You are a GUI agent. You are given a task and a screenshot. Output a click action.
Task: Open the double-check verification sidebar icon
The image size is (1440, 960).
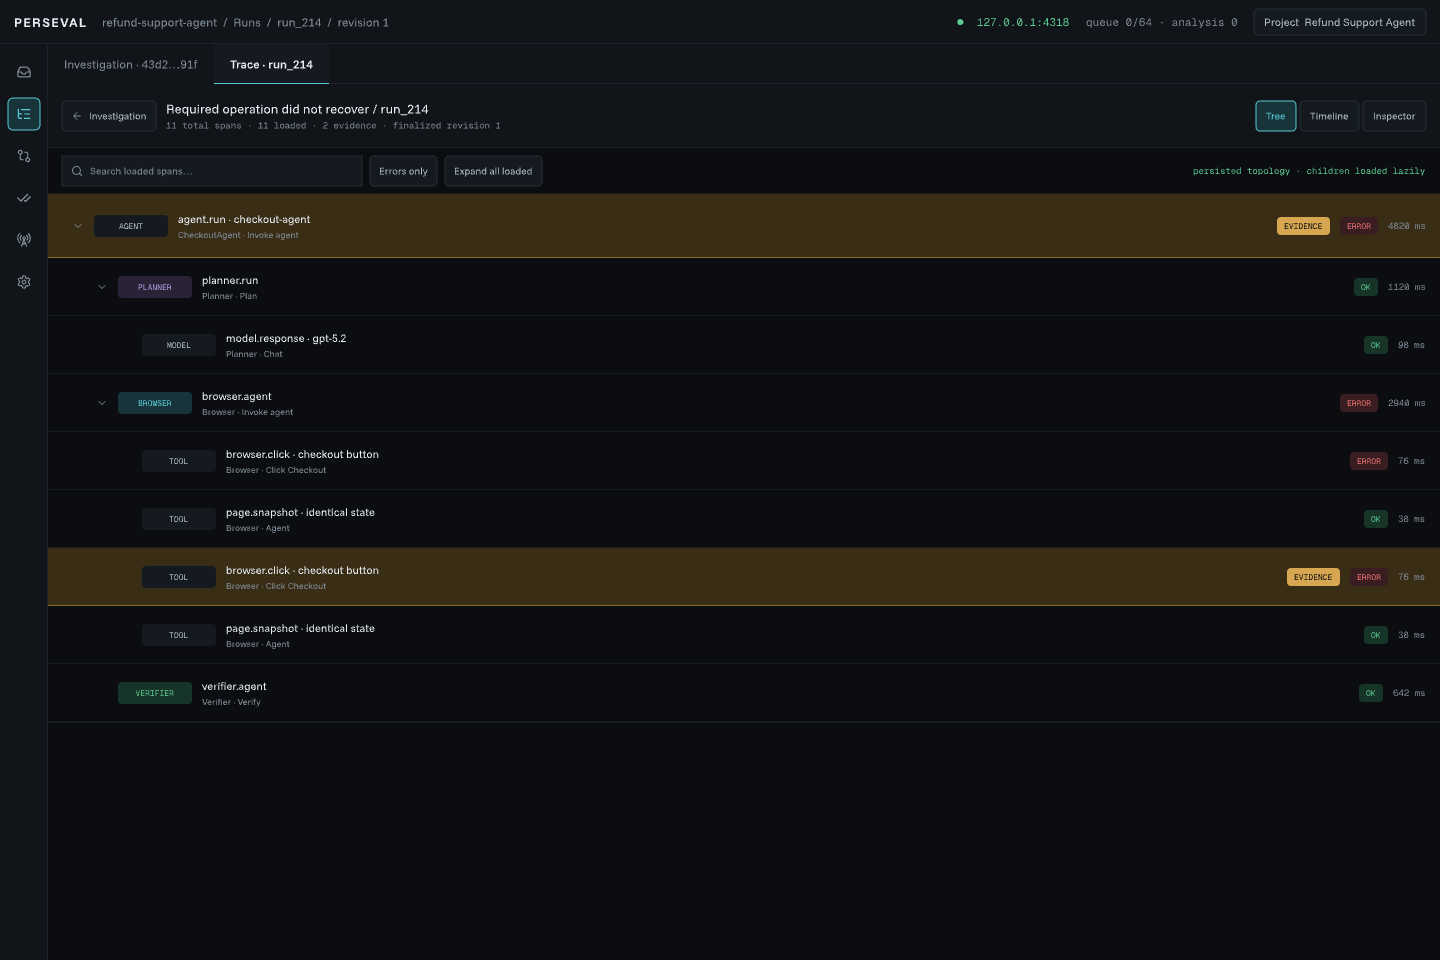pos(24,198)
